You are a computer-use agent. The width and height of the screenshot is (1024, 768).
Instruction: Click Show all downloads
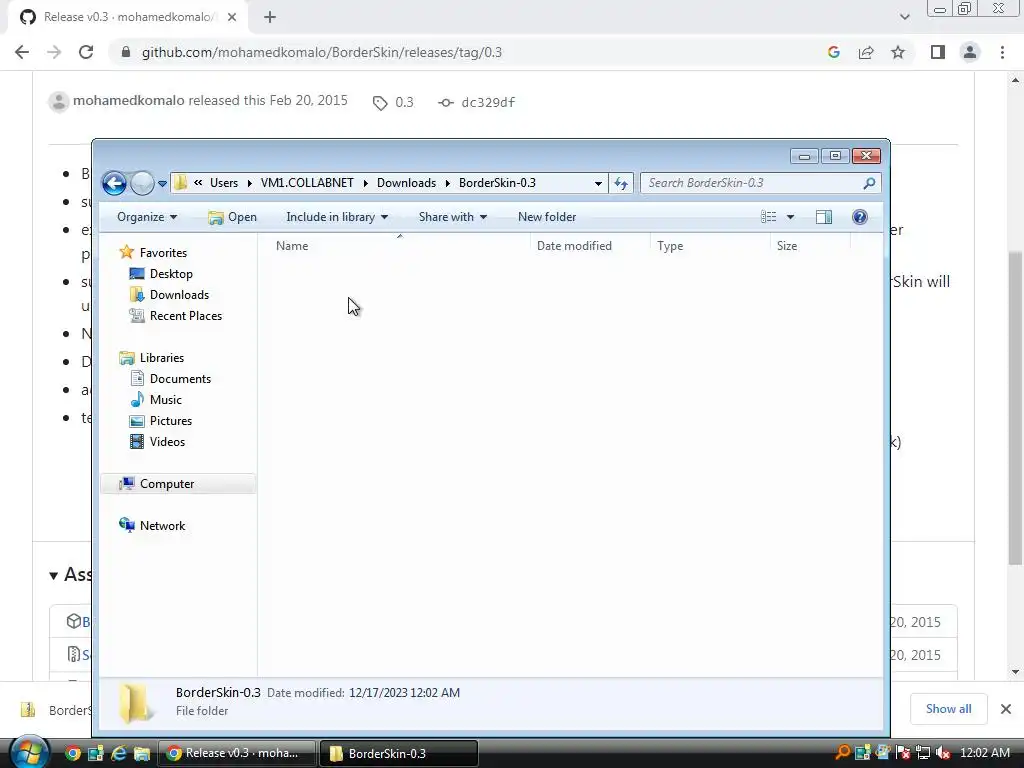coord(948,709)
